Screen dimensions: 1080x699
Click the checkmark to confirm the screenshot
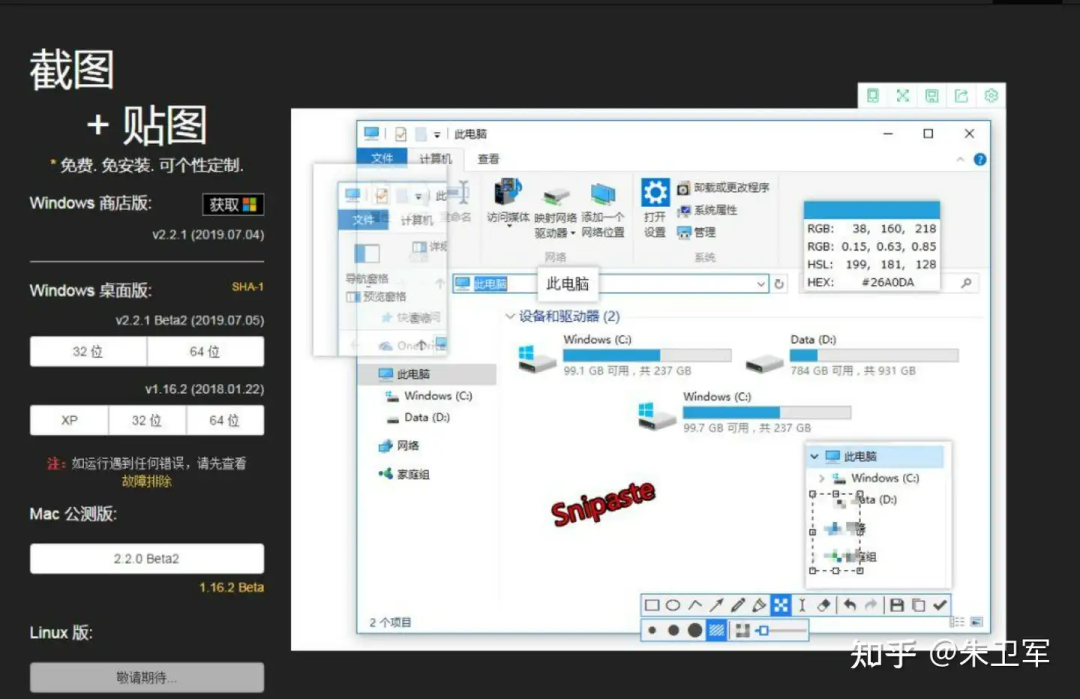pyautogui.click(x=941, y=605)
